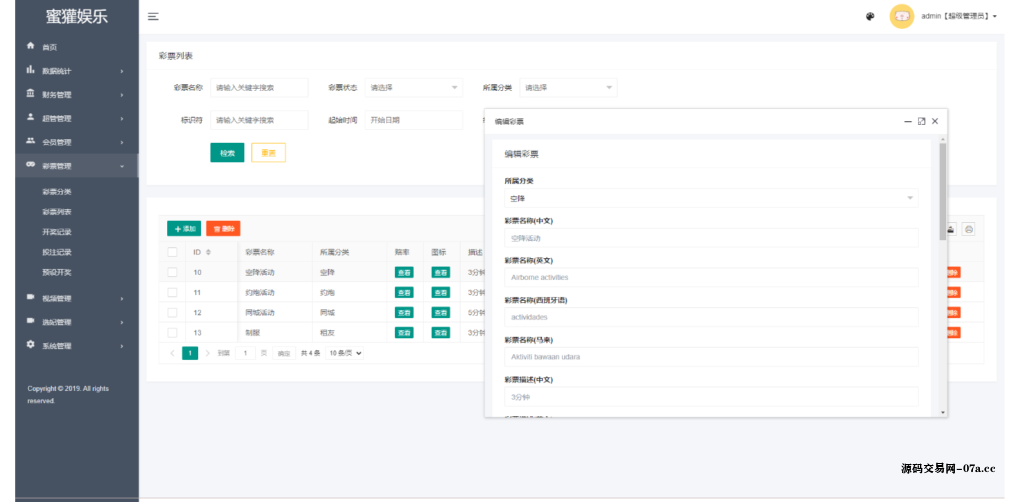Click the bank icon for 财务管理
Screen dimensions: 1024x502
point(30,93)
